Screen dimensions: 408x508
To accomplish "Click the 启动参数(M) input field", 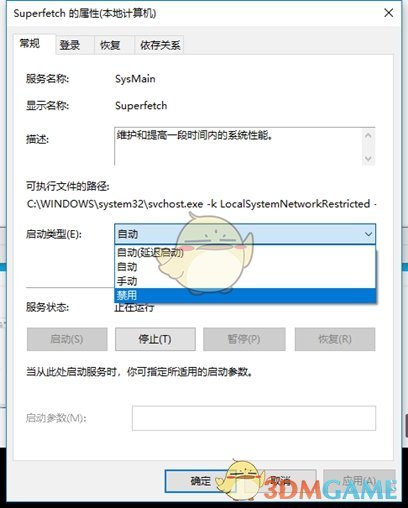I will pos(254,418).
